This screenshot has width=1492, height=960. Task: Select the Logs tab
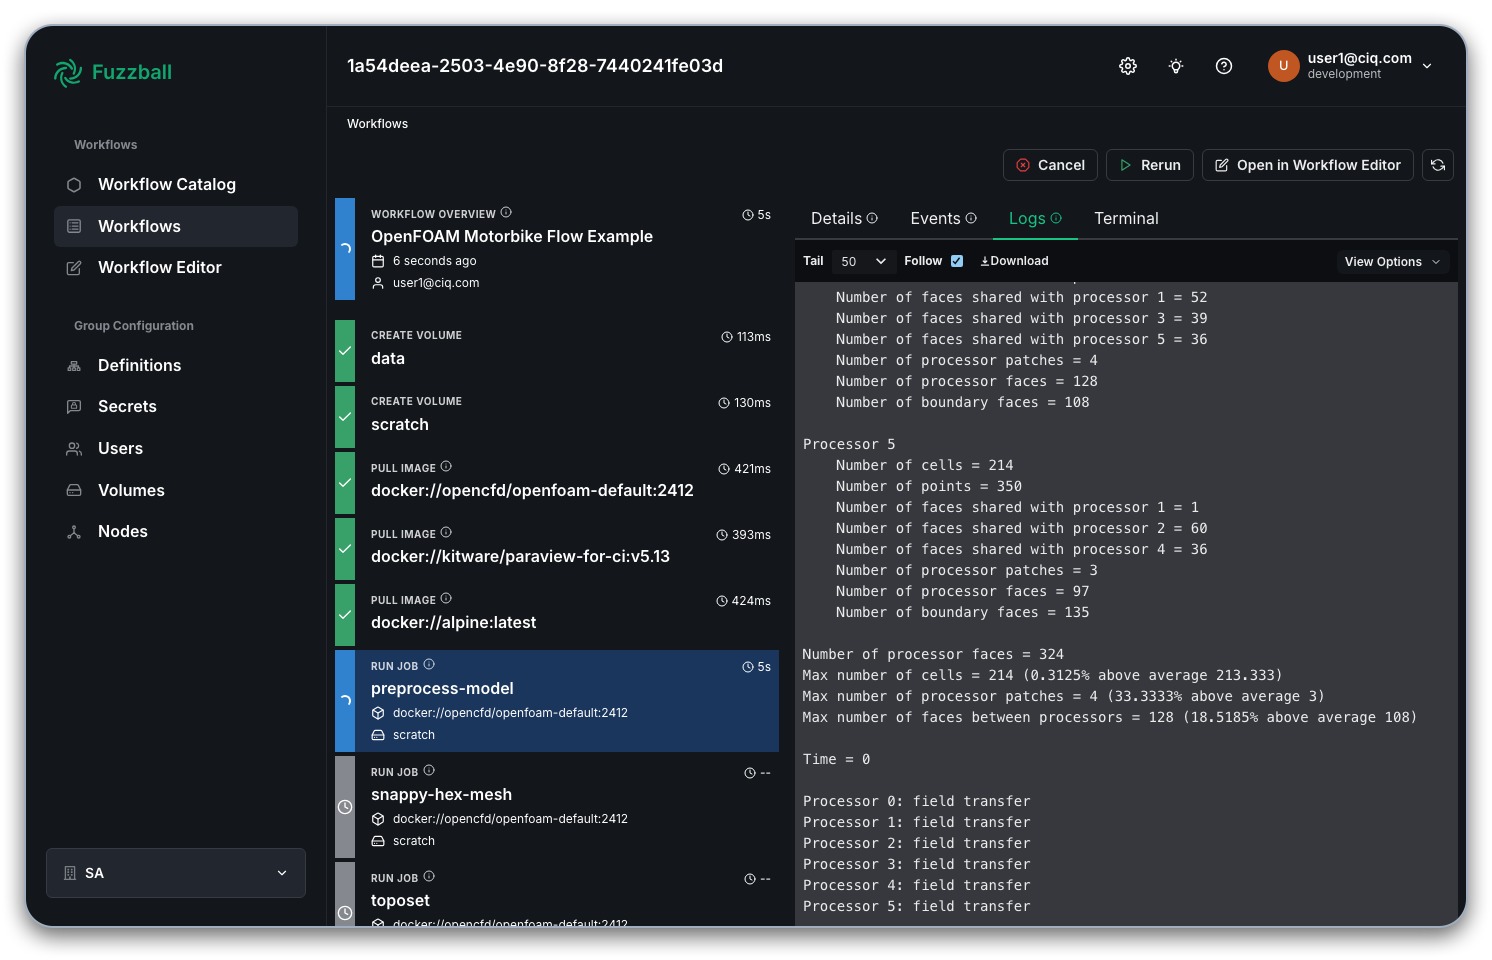pos(1035,218)
